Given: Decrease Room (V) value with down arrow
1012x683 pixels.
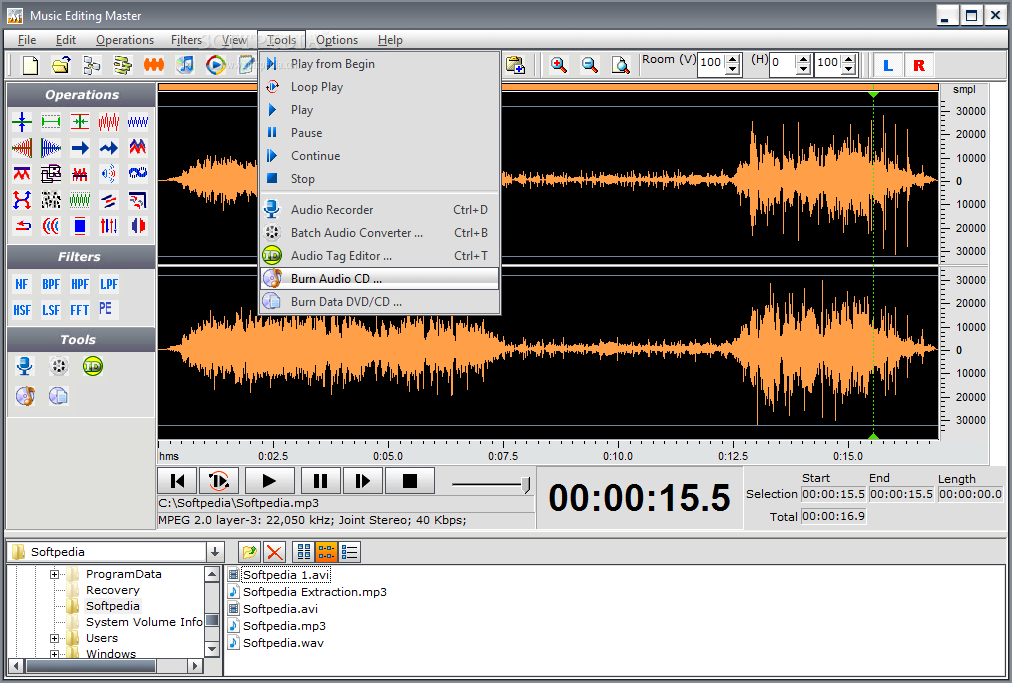Looking at the screenshot, I should 733,70.
